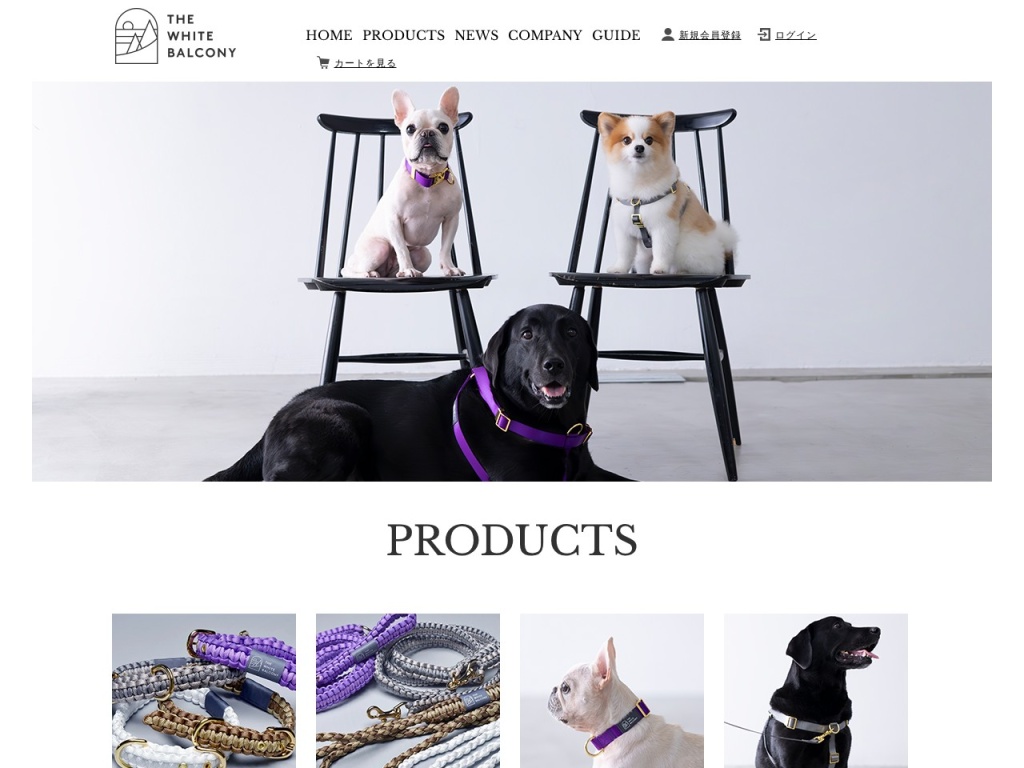
Task: Click THE WHITE BALCONY logo text
Action: [x=201, y=36]
